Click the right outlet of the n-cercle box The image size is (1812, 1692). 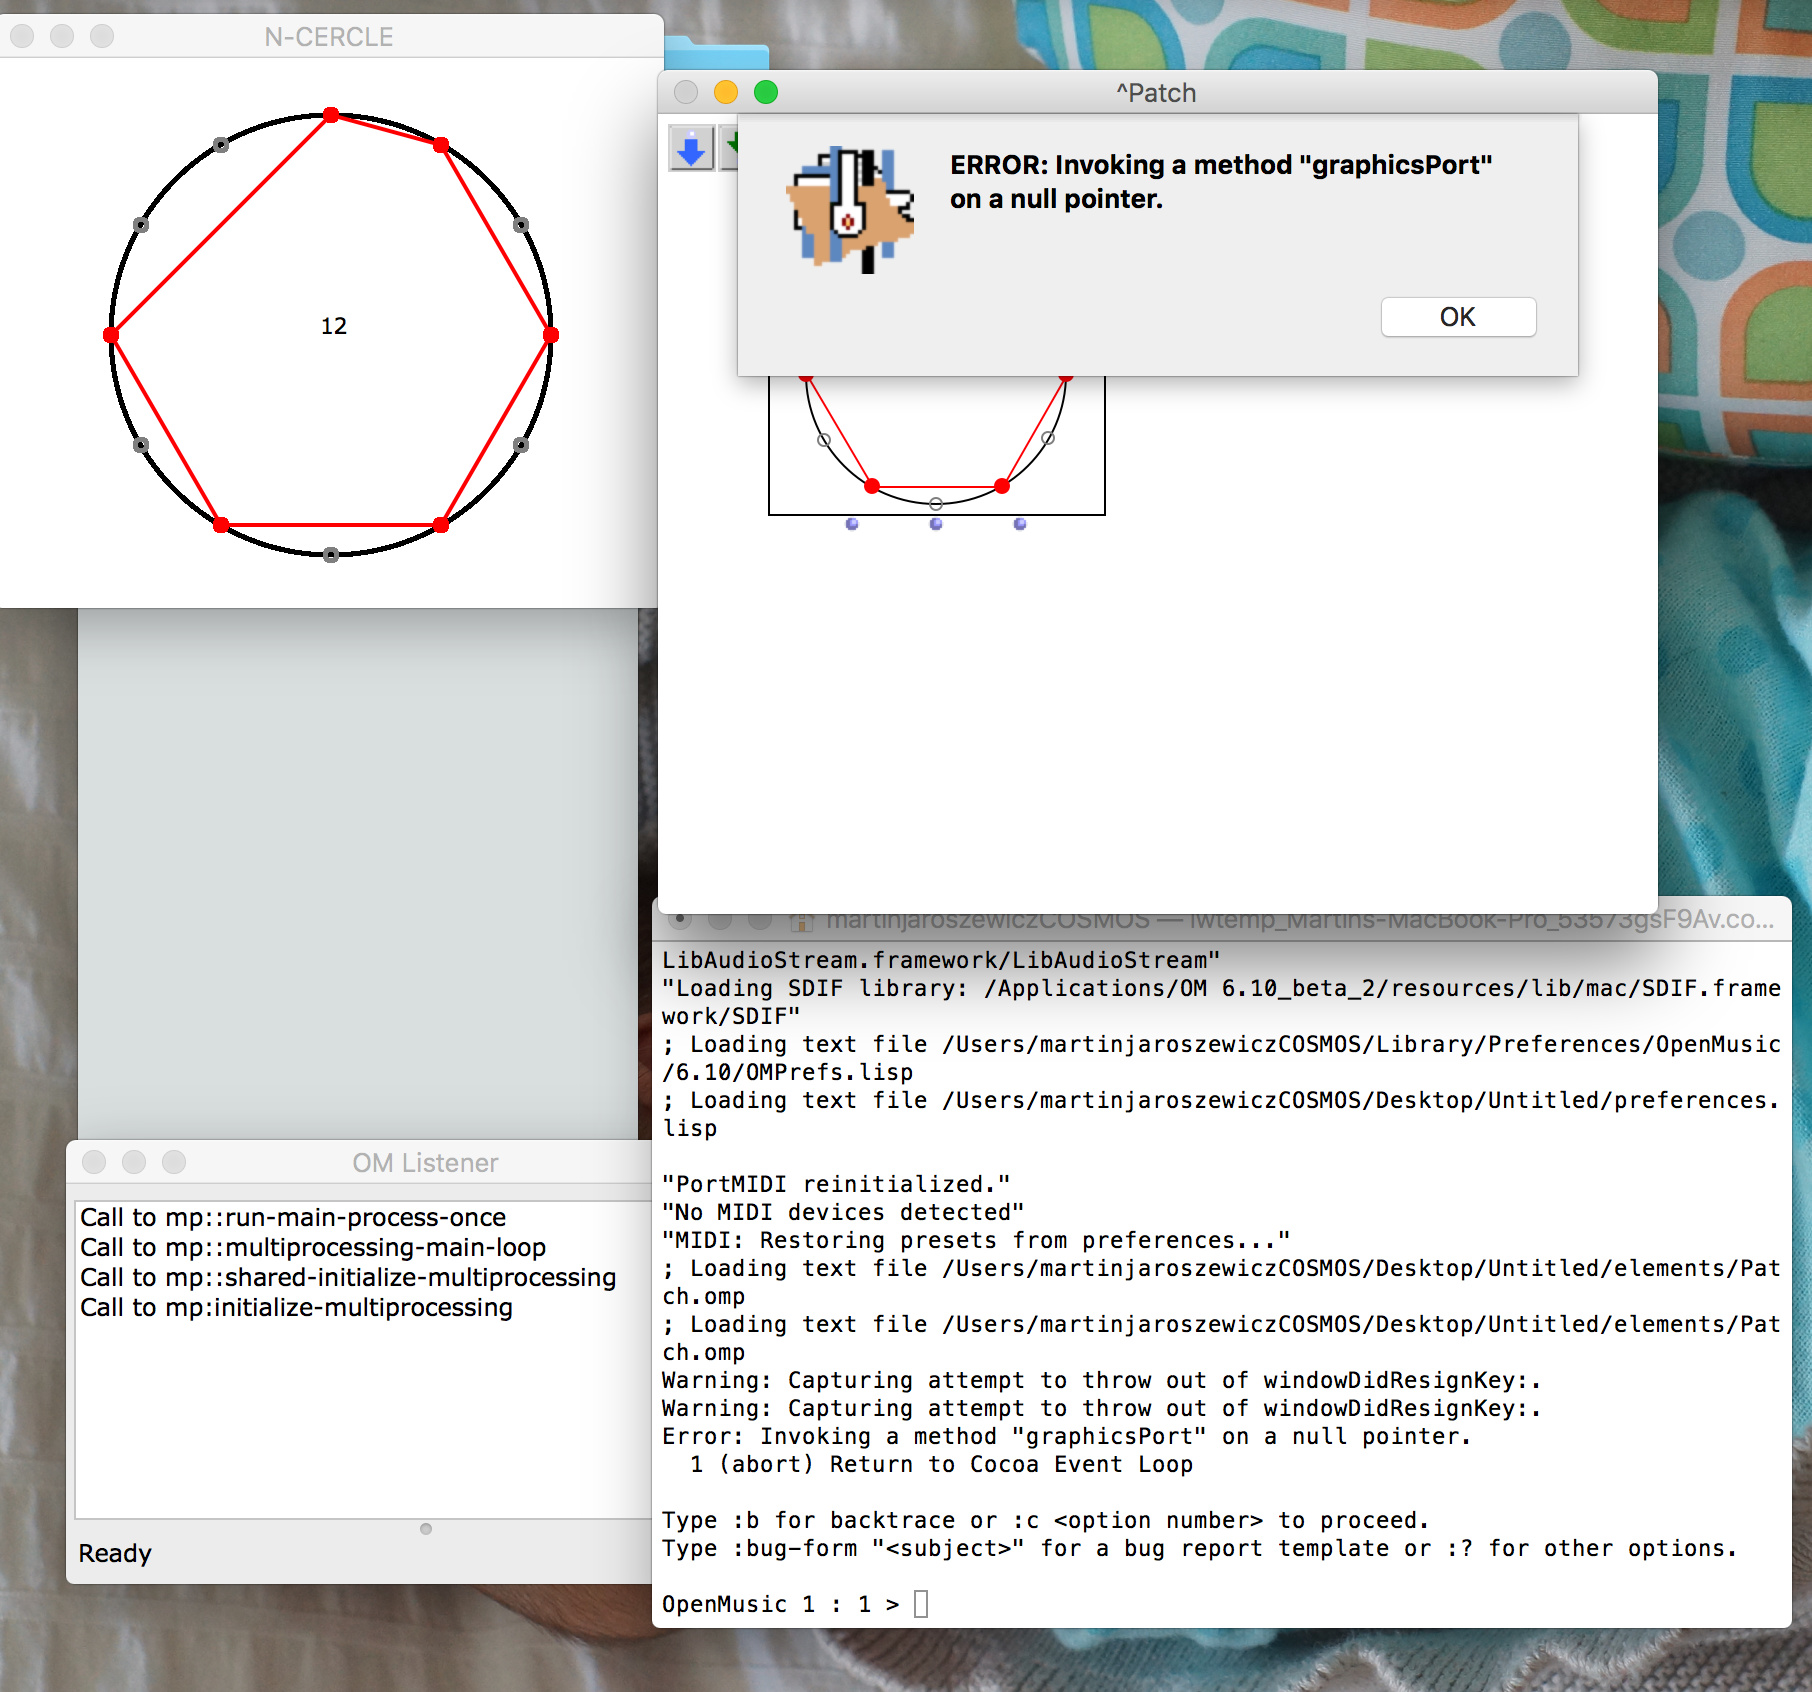click(1020, 524)
